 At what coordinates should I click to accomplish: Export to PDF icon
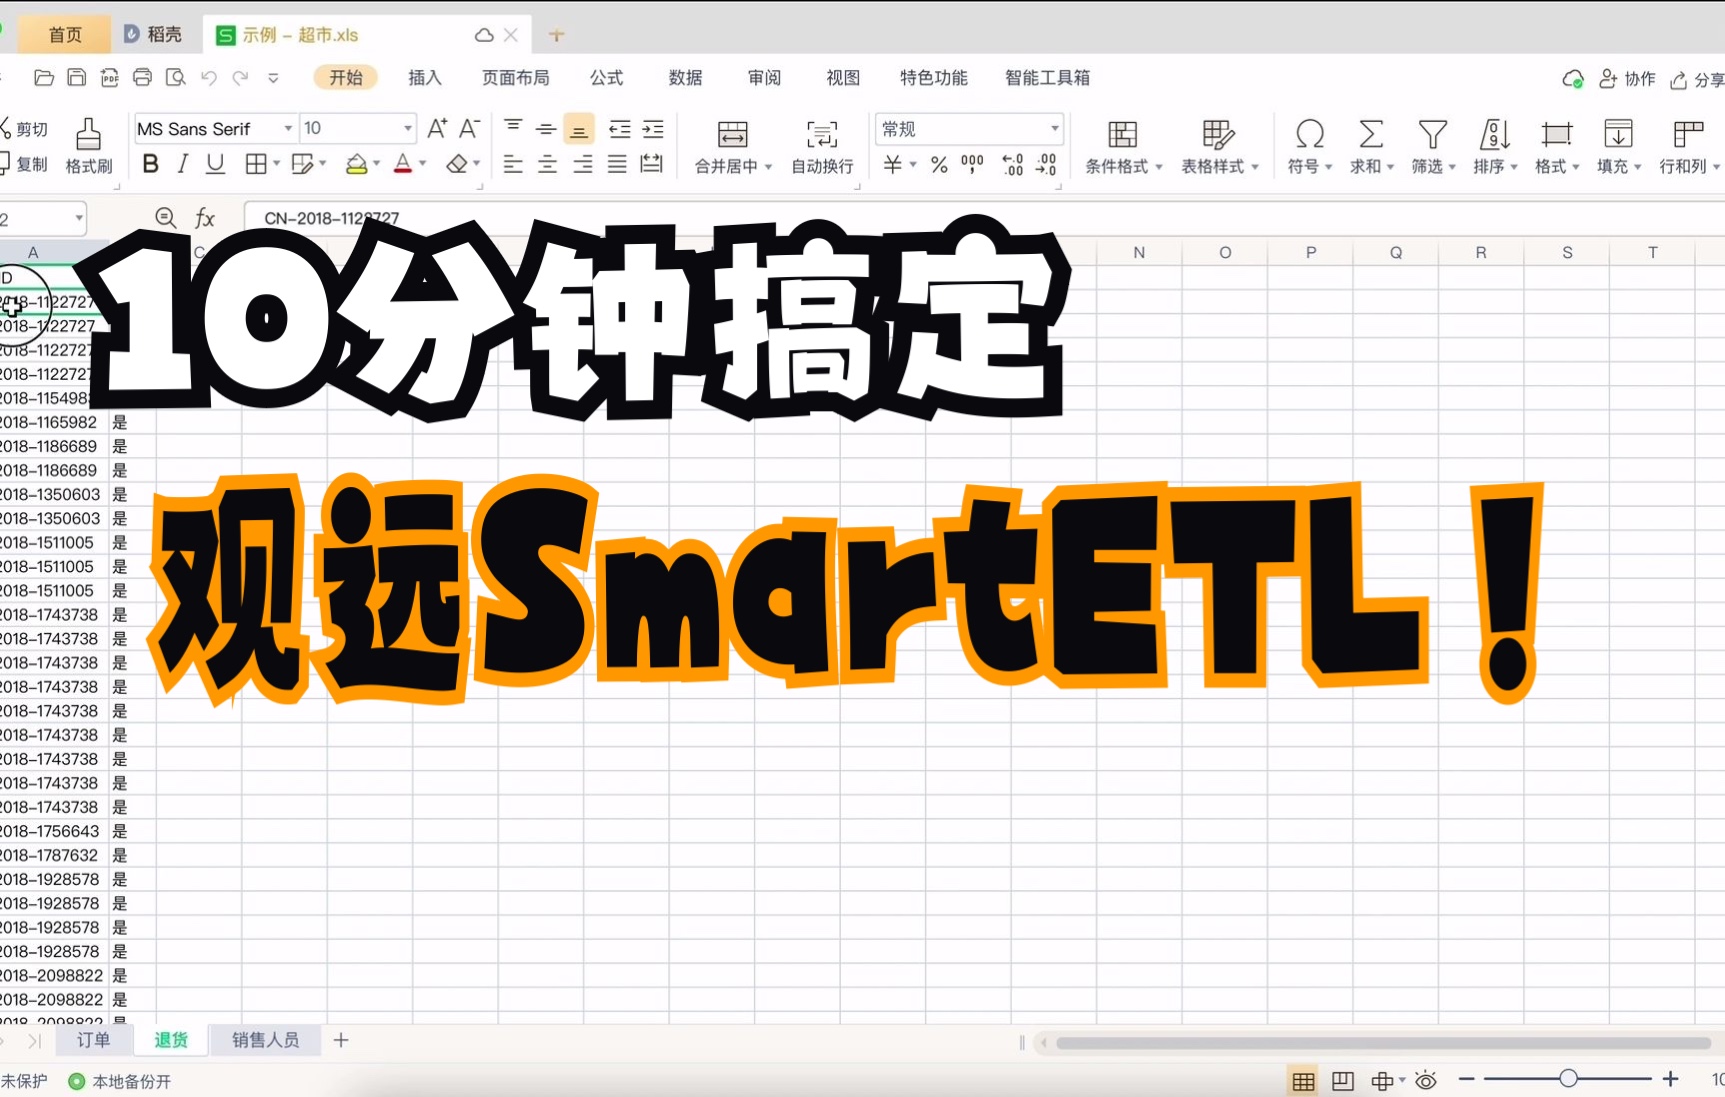click(110, 78)
